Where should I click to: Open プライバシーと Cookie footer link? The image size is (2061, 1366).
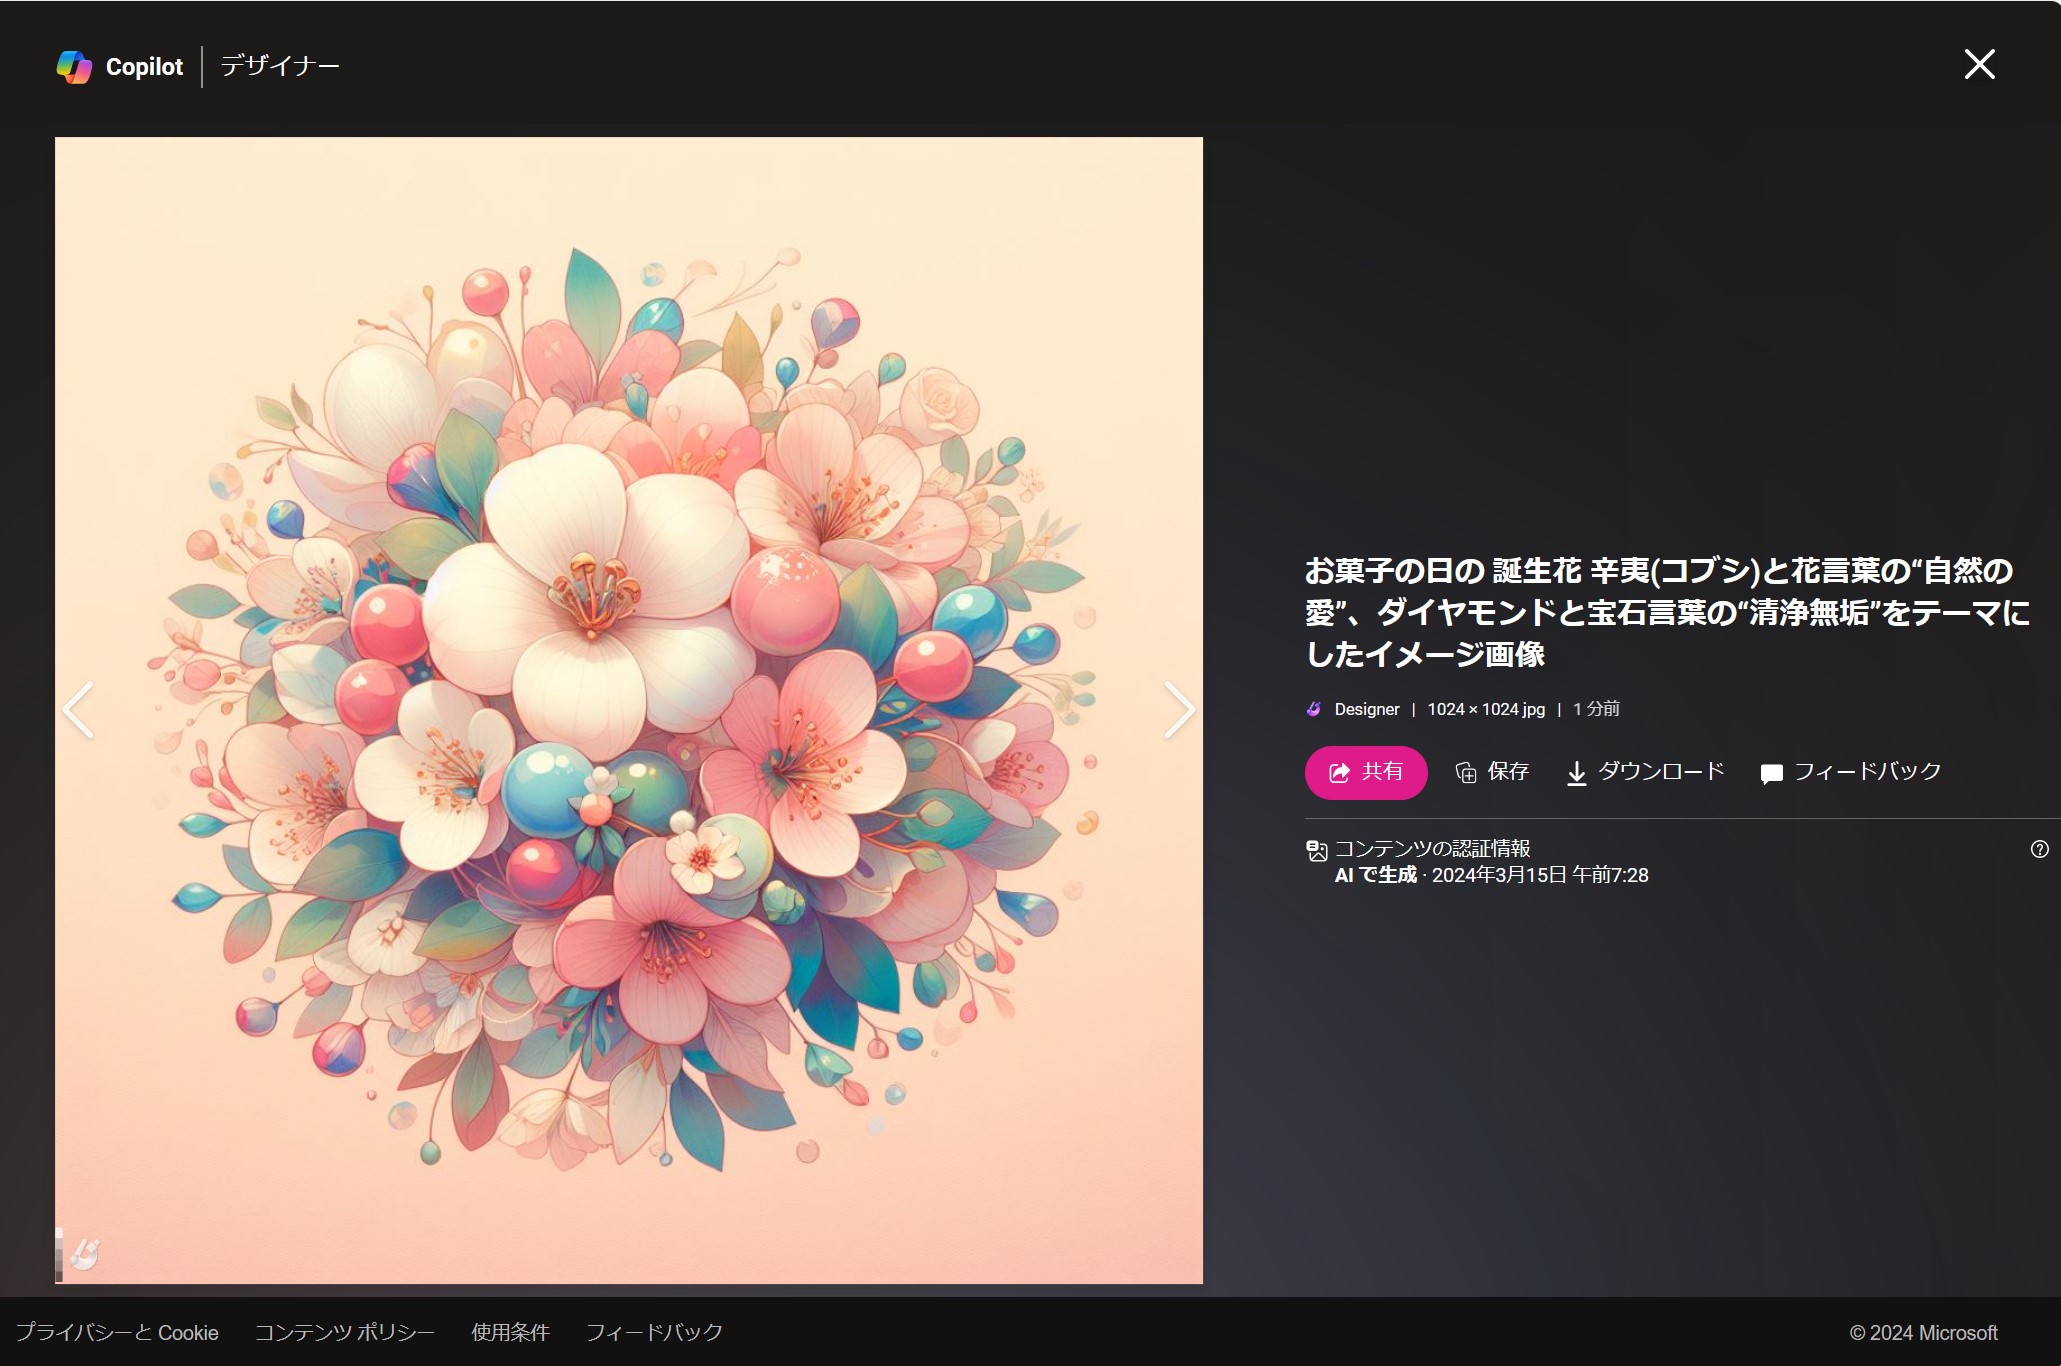[117, 1332]
